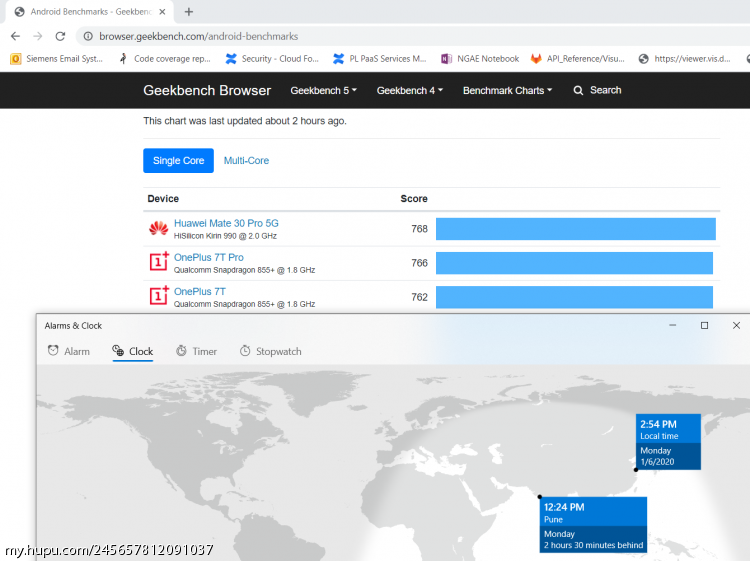Open Stopwatch tab in Alarms & Clock
This screenshot has height=561, width=750.
point(270,352)
